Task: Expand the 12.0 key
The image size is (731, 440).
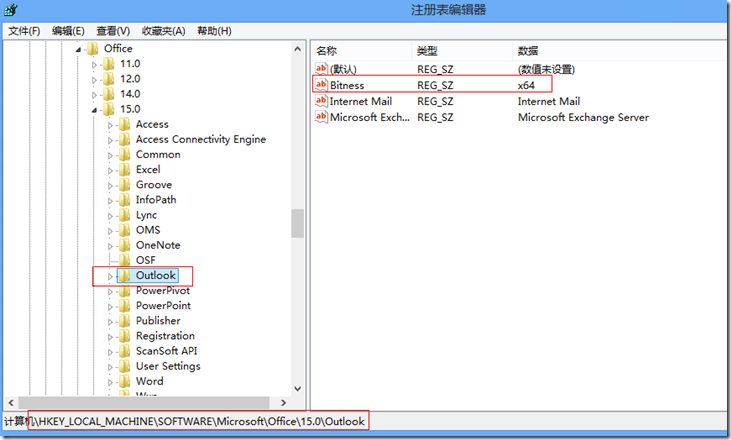Action: 94,80
